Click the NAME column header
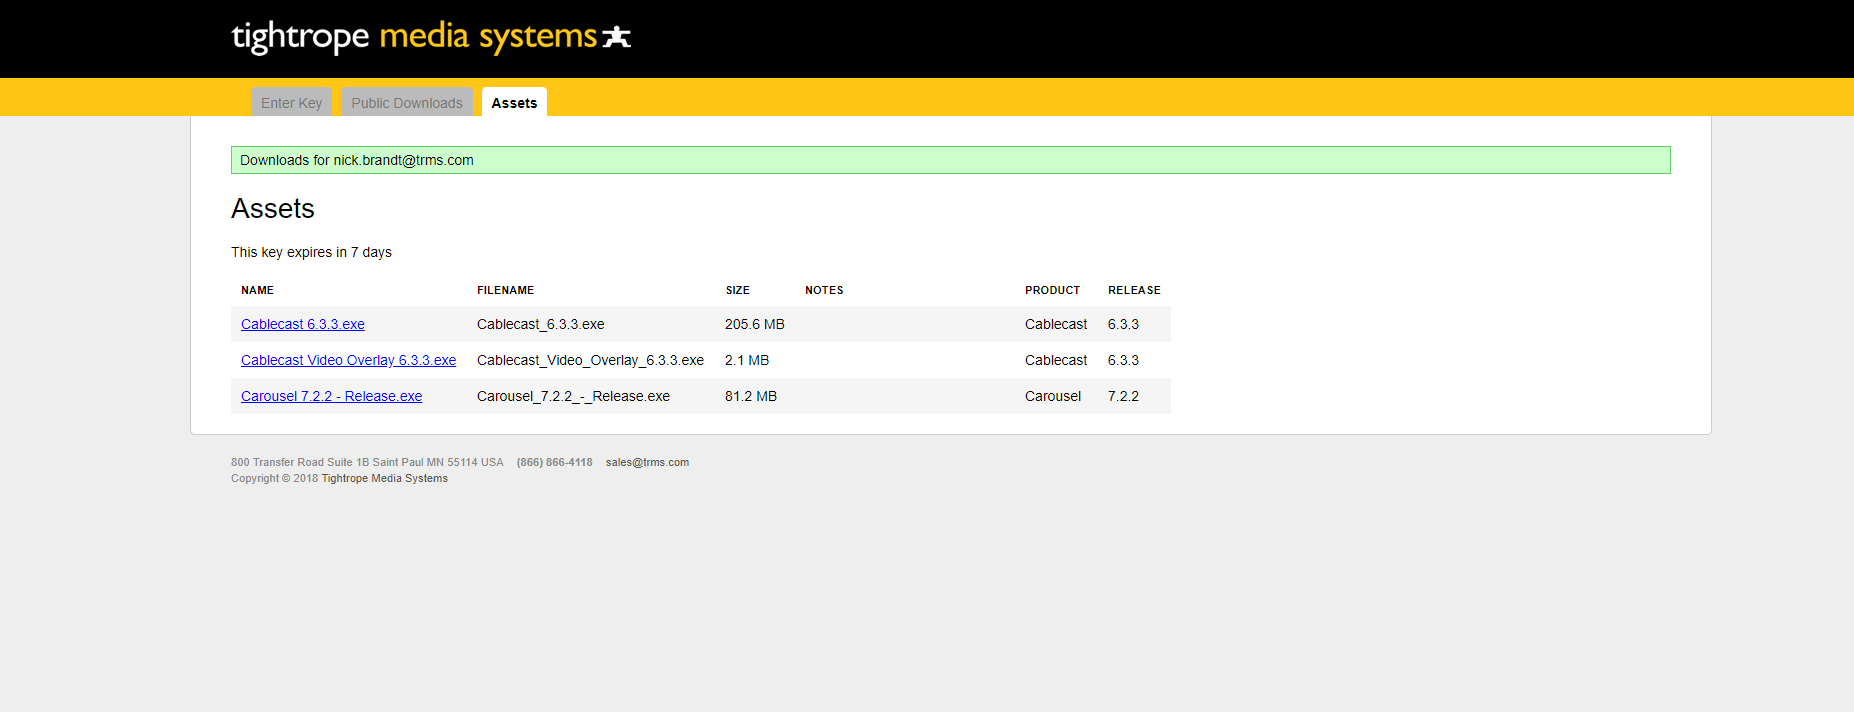 tap(257, 290)
